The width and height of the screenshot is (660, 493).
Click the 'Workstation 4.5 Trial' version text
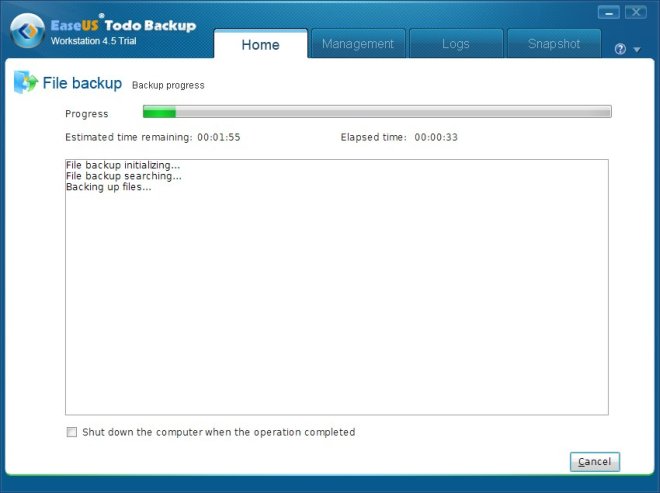coord(93,41)
